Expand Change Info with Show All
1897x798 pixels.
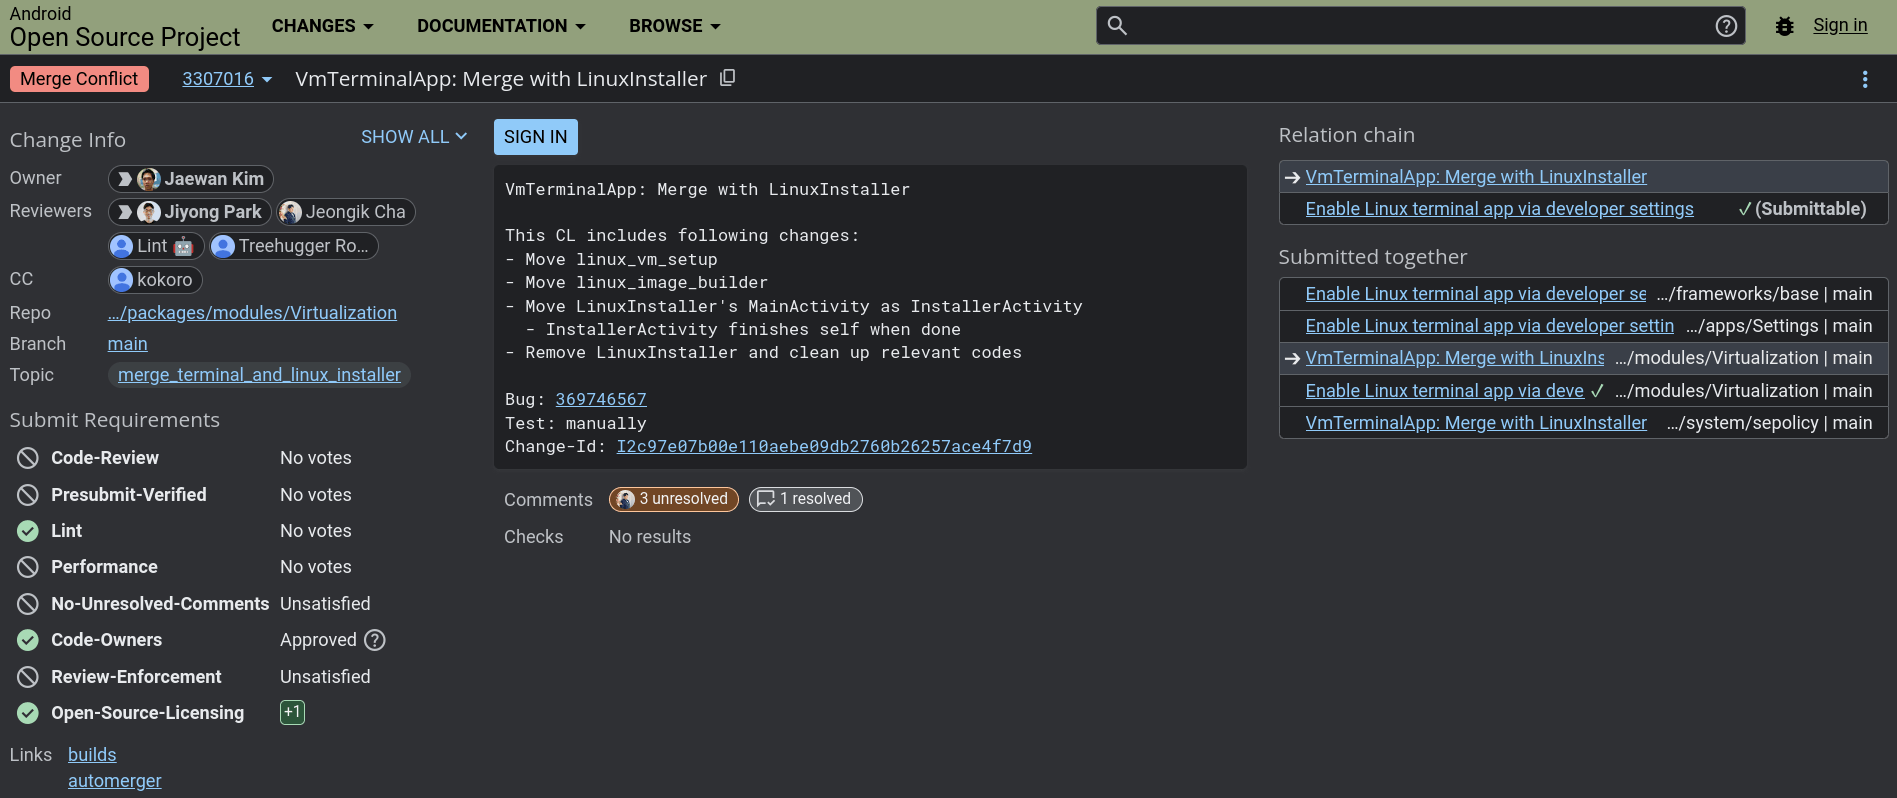pos(413,137)
